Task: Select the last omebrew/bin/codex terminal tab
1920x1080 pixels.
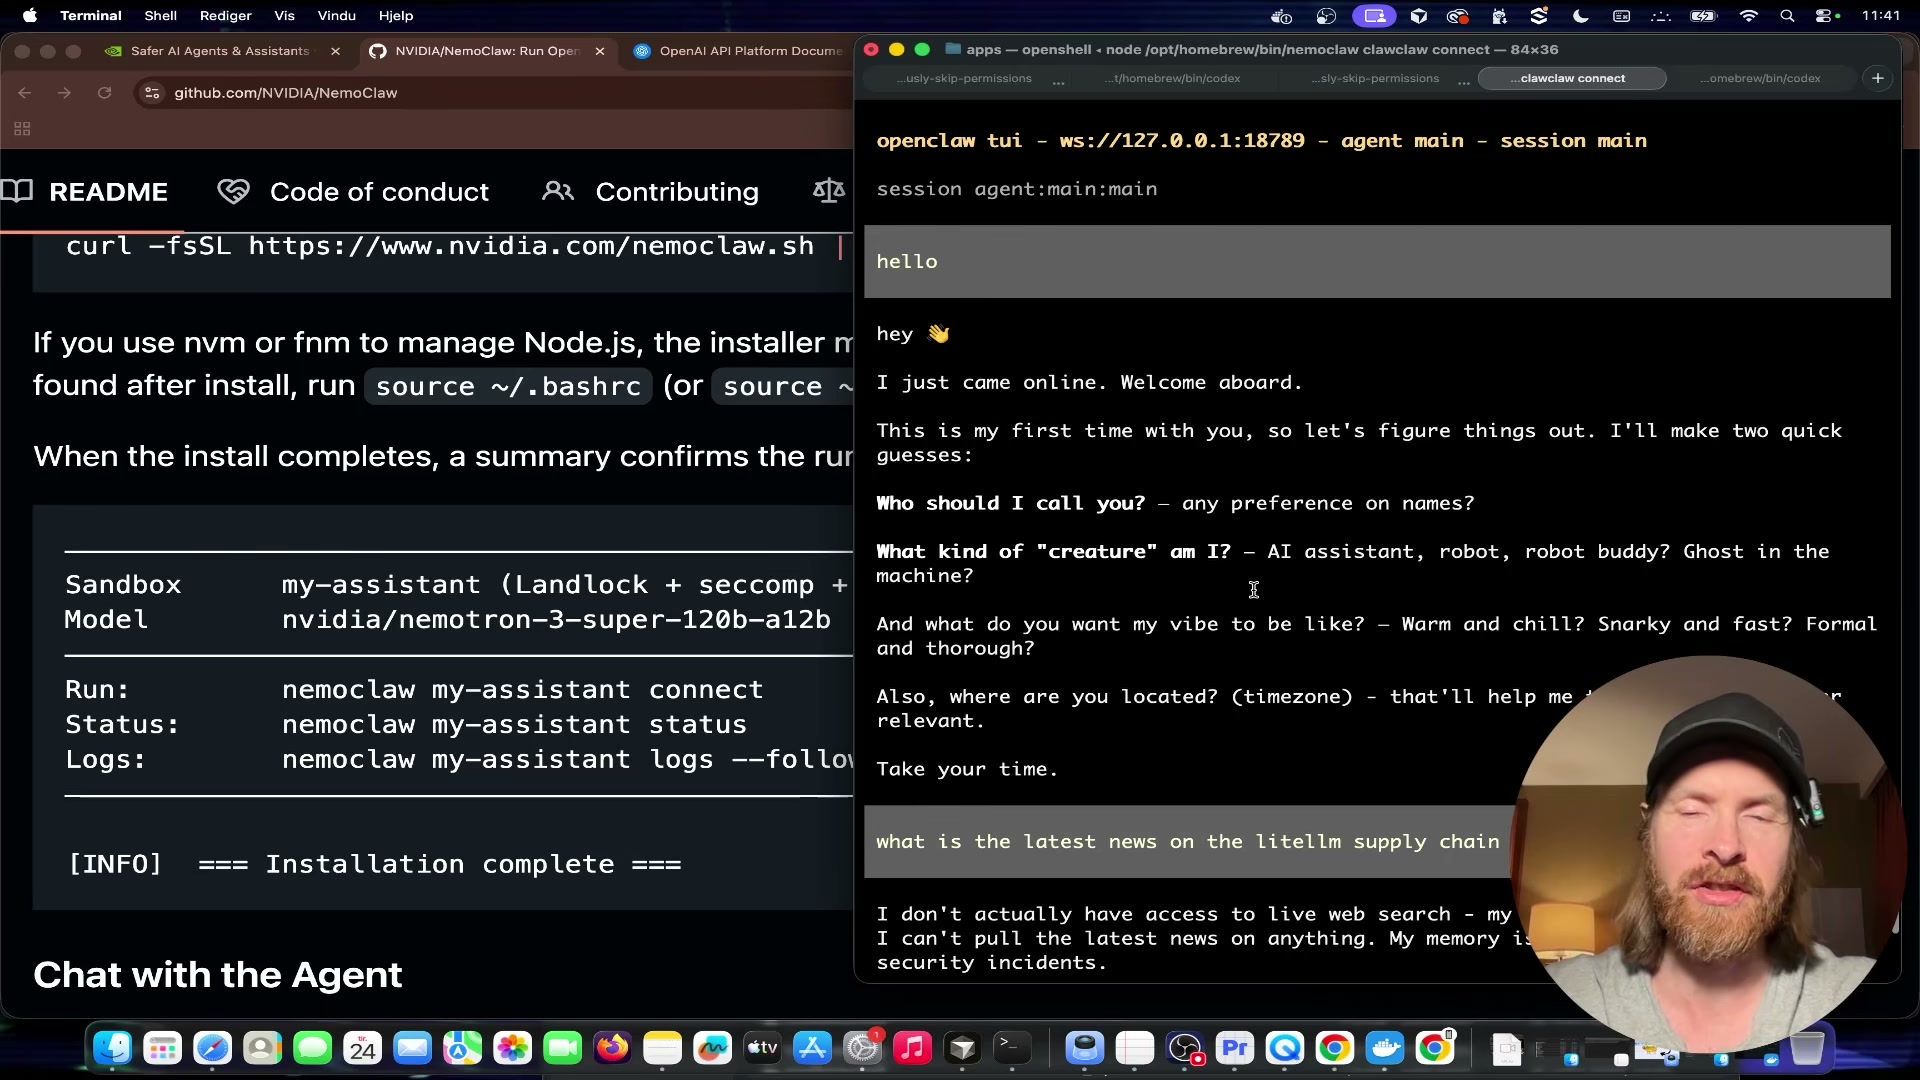Action: pyautogui.click(x=1763, y=79)
